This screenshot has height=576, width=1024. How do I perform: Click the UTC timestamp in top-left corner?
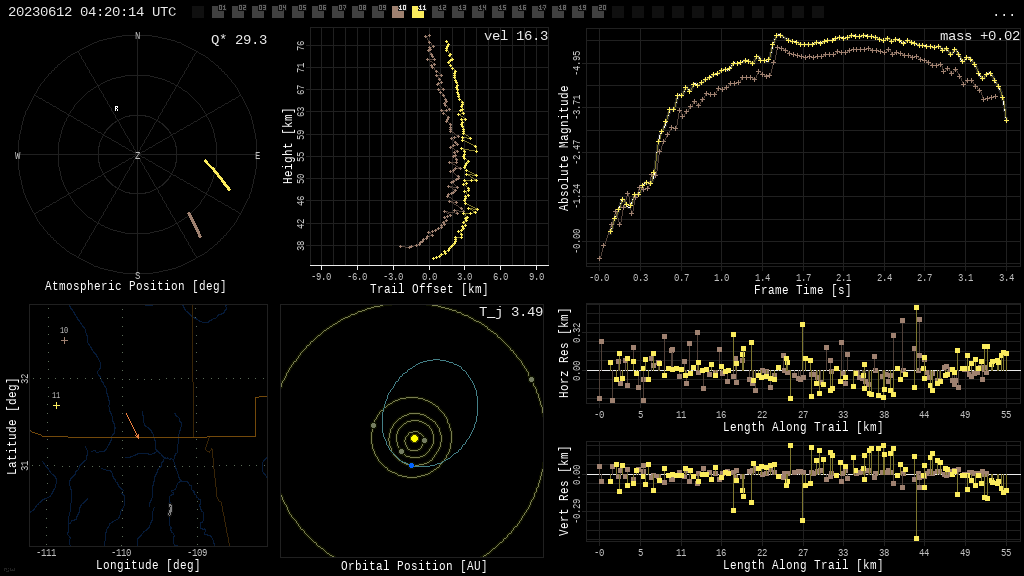click(92, 12)
